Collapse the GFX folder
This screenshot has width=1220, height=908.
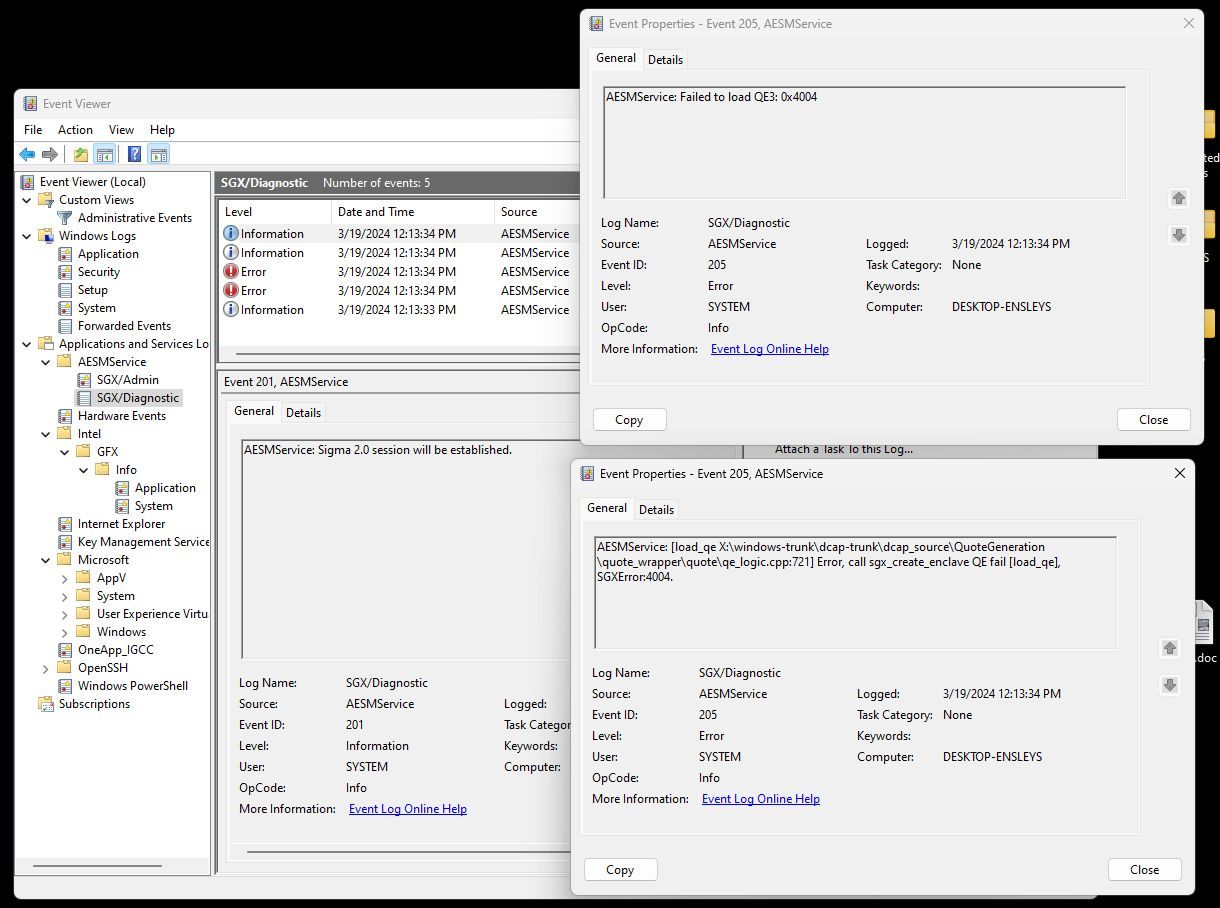[65, 452]
